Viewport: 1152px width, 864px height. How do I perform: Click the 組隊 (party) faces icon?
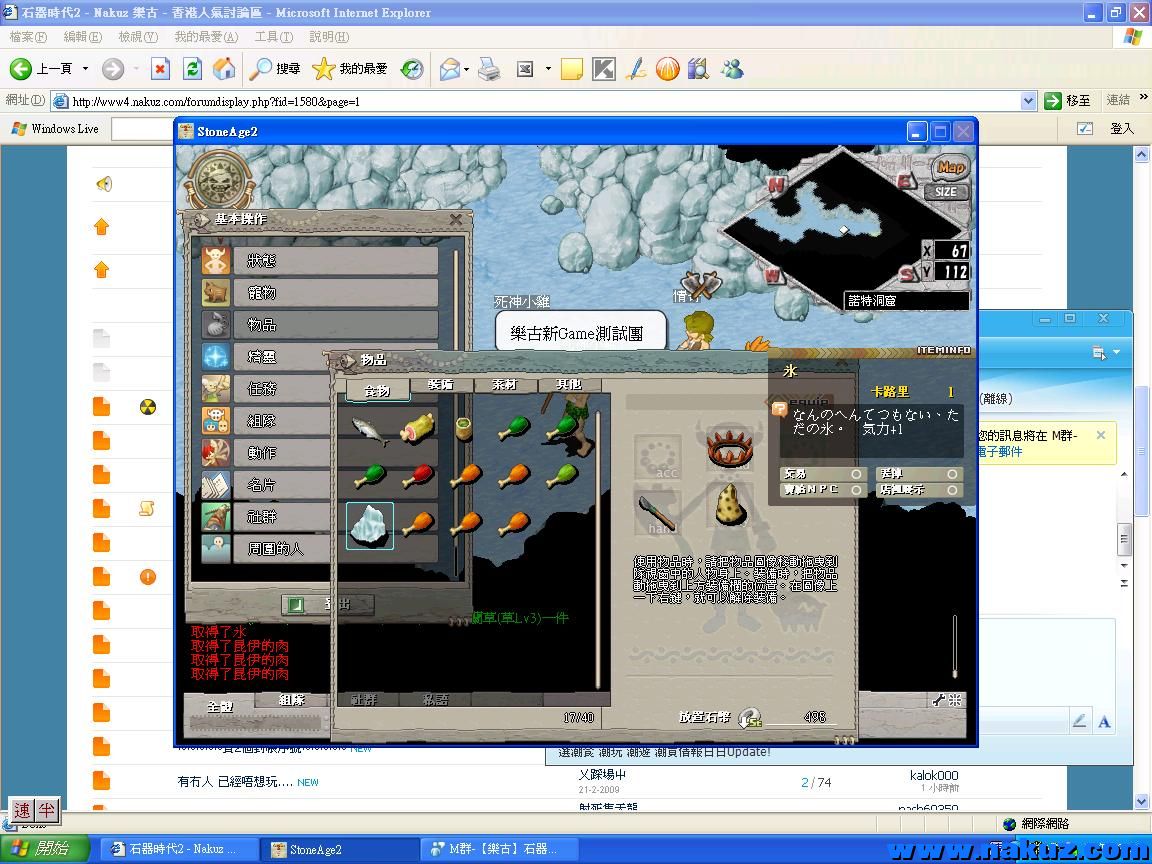tap(216, 420)
